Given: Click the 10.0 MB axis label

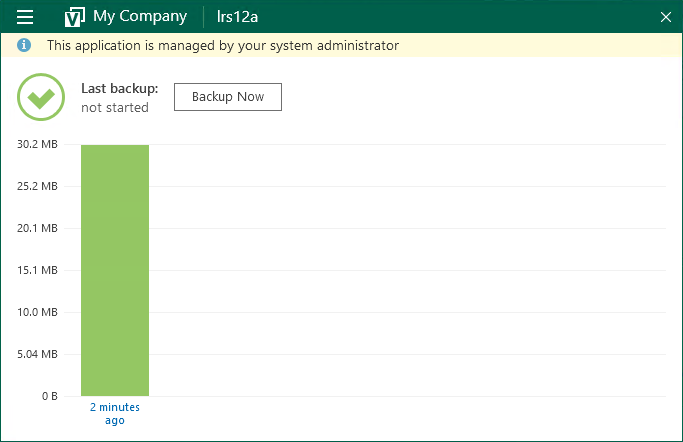Looking at the screenshot, I should coord(37,312).
